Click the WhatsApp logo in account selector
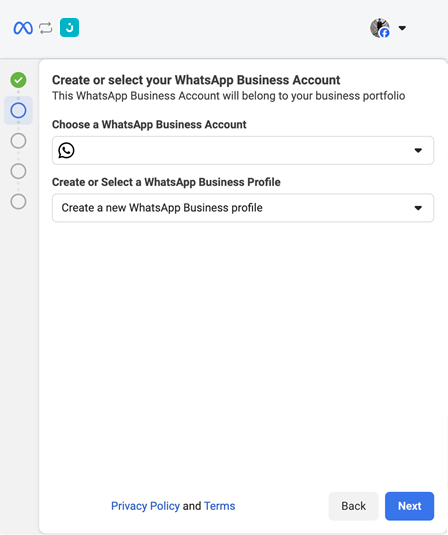 (x=66, y=150)
